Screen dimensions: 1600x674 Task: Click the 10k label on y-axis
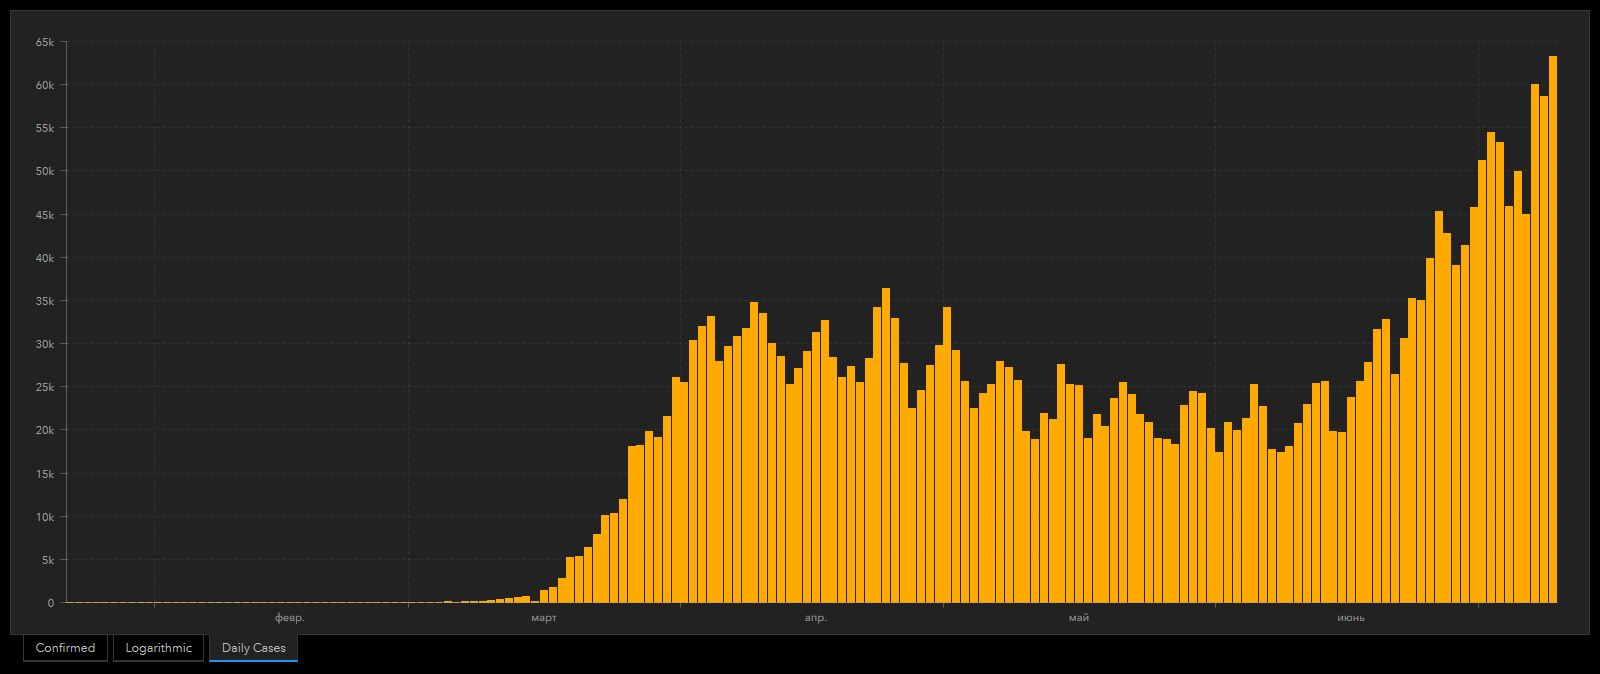point(45,517)
